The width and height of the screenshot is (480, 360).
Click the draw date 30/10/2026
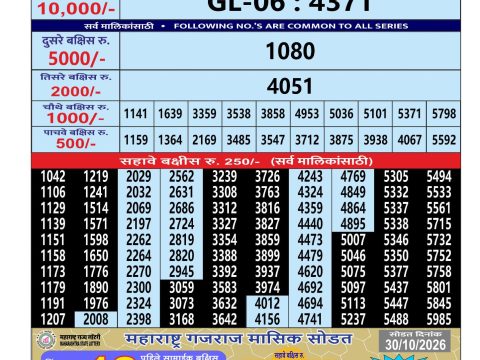415,345
